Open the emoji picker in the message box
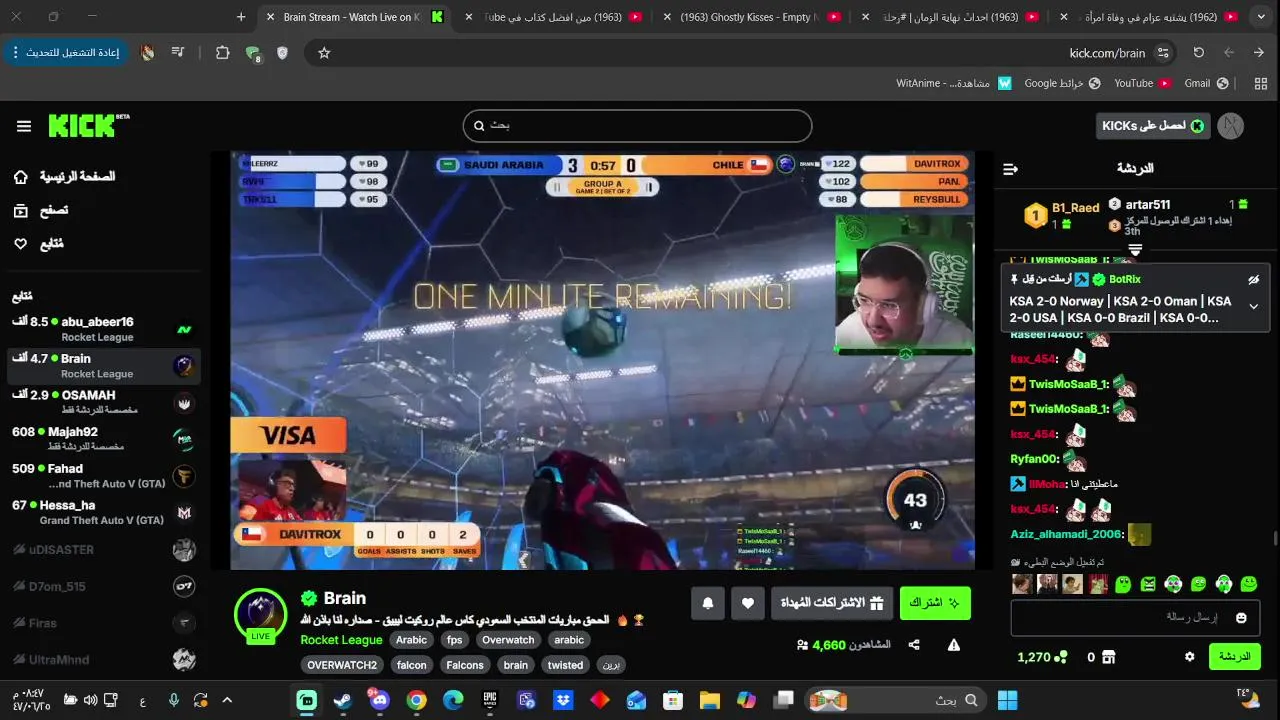 [1241, 618]
